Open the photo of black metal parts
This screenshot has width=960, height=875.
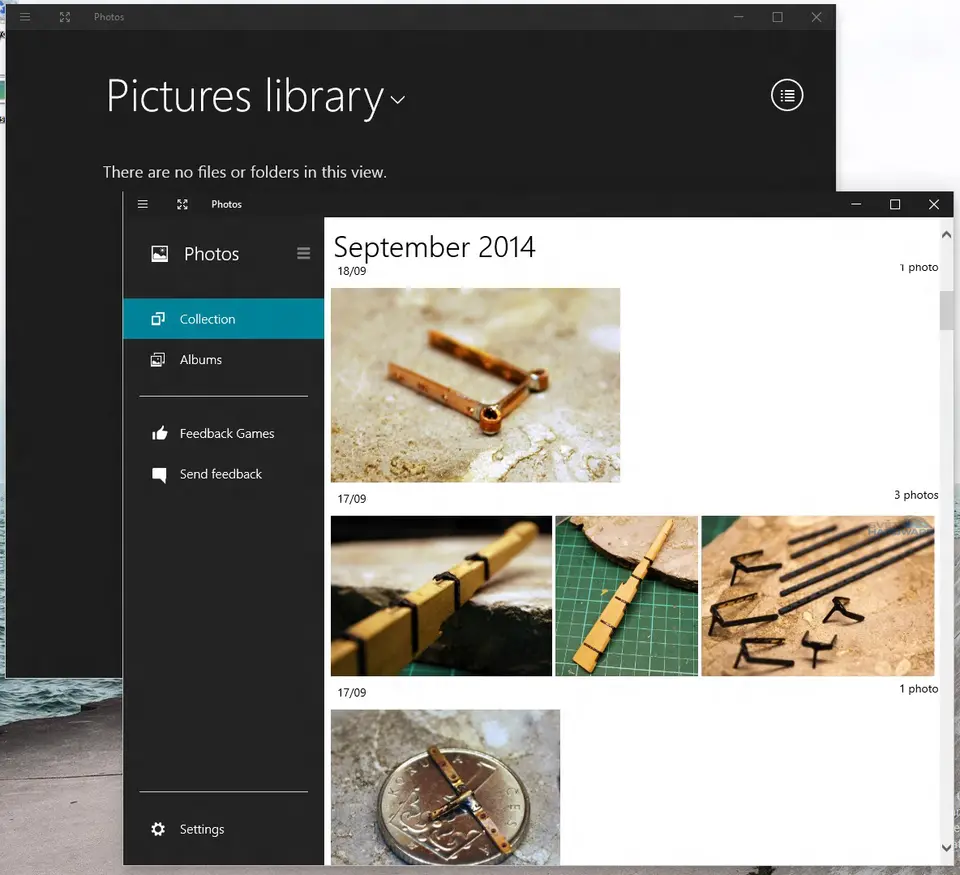click(x=817, y=595)
